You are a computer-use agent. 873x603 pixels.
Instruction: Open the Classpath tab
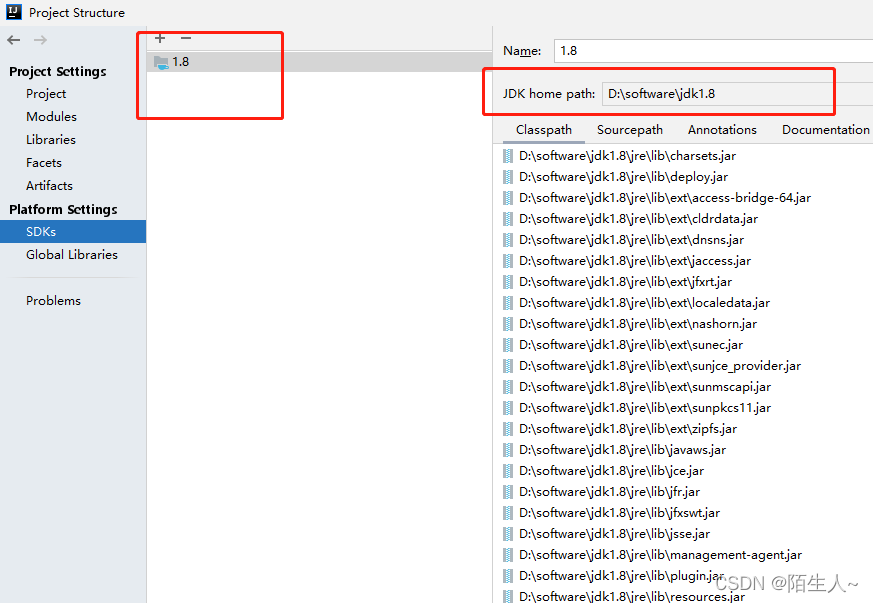pos(543,130)
